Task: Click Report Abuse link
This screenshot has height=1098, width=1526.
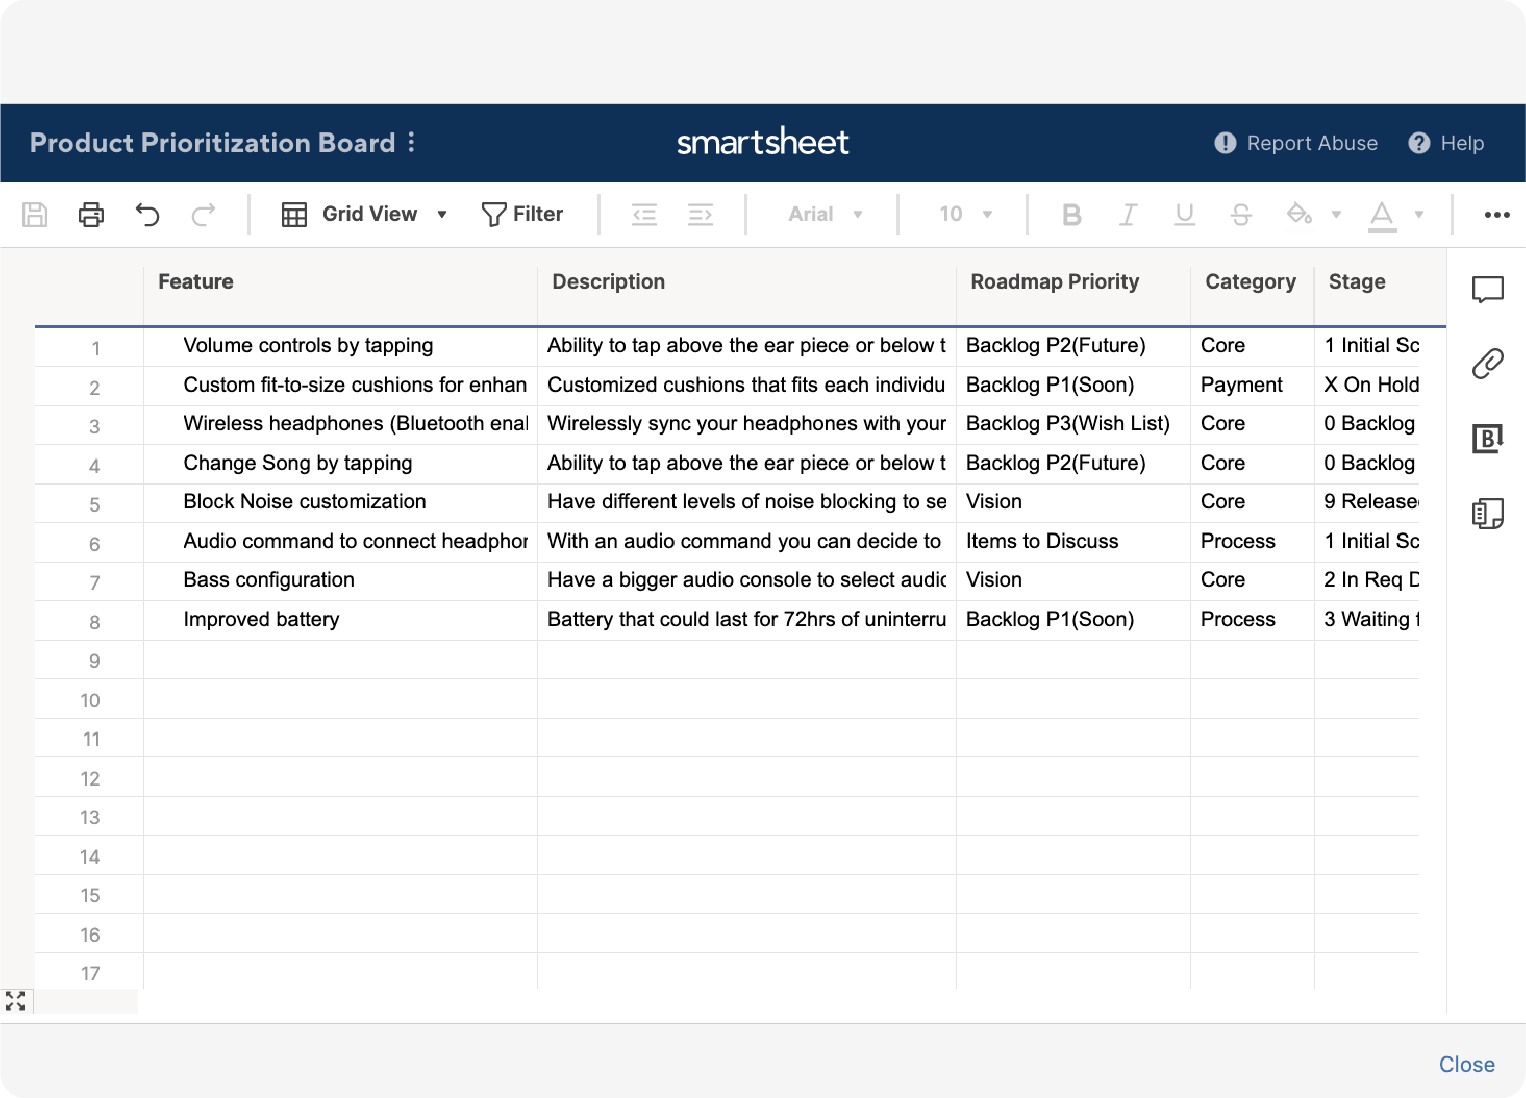Action: [1312, 143]
